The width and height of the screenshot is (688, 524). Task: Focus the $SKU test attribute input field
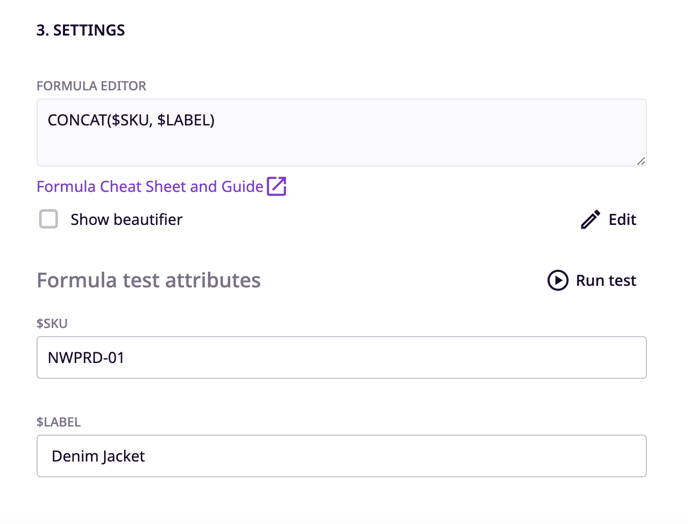pyautogui.click(x=341, y=357)
